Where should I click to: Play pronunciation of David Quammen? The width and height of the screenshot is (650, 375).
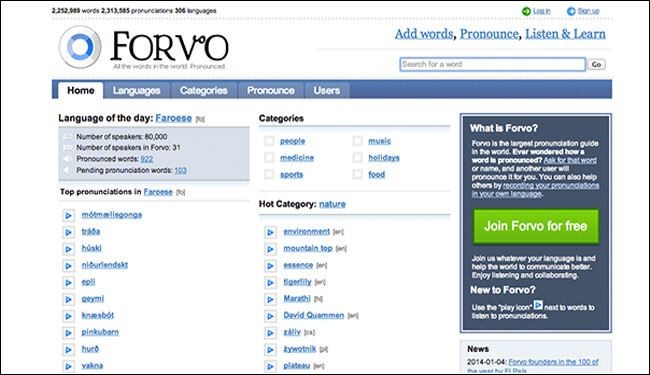click(270, 316)
